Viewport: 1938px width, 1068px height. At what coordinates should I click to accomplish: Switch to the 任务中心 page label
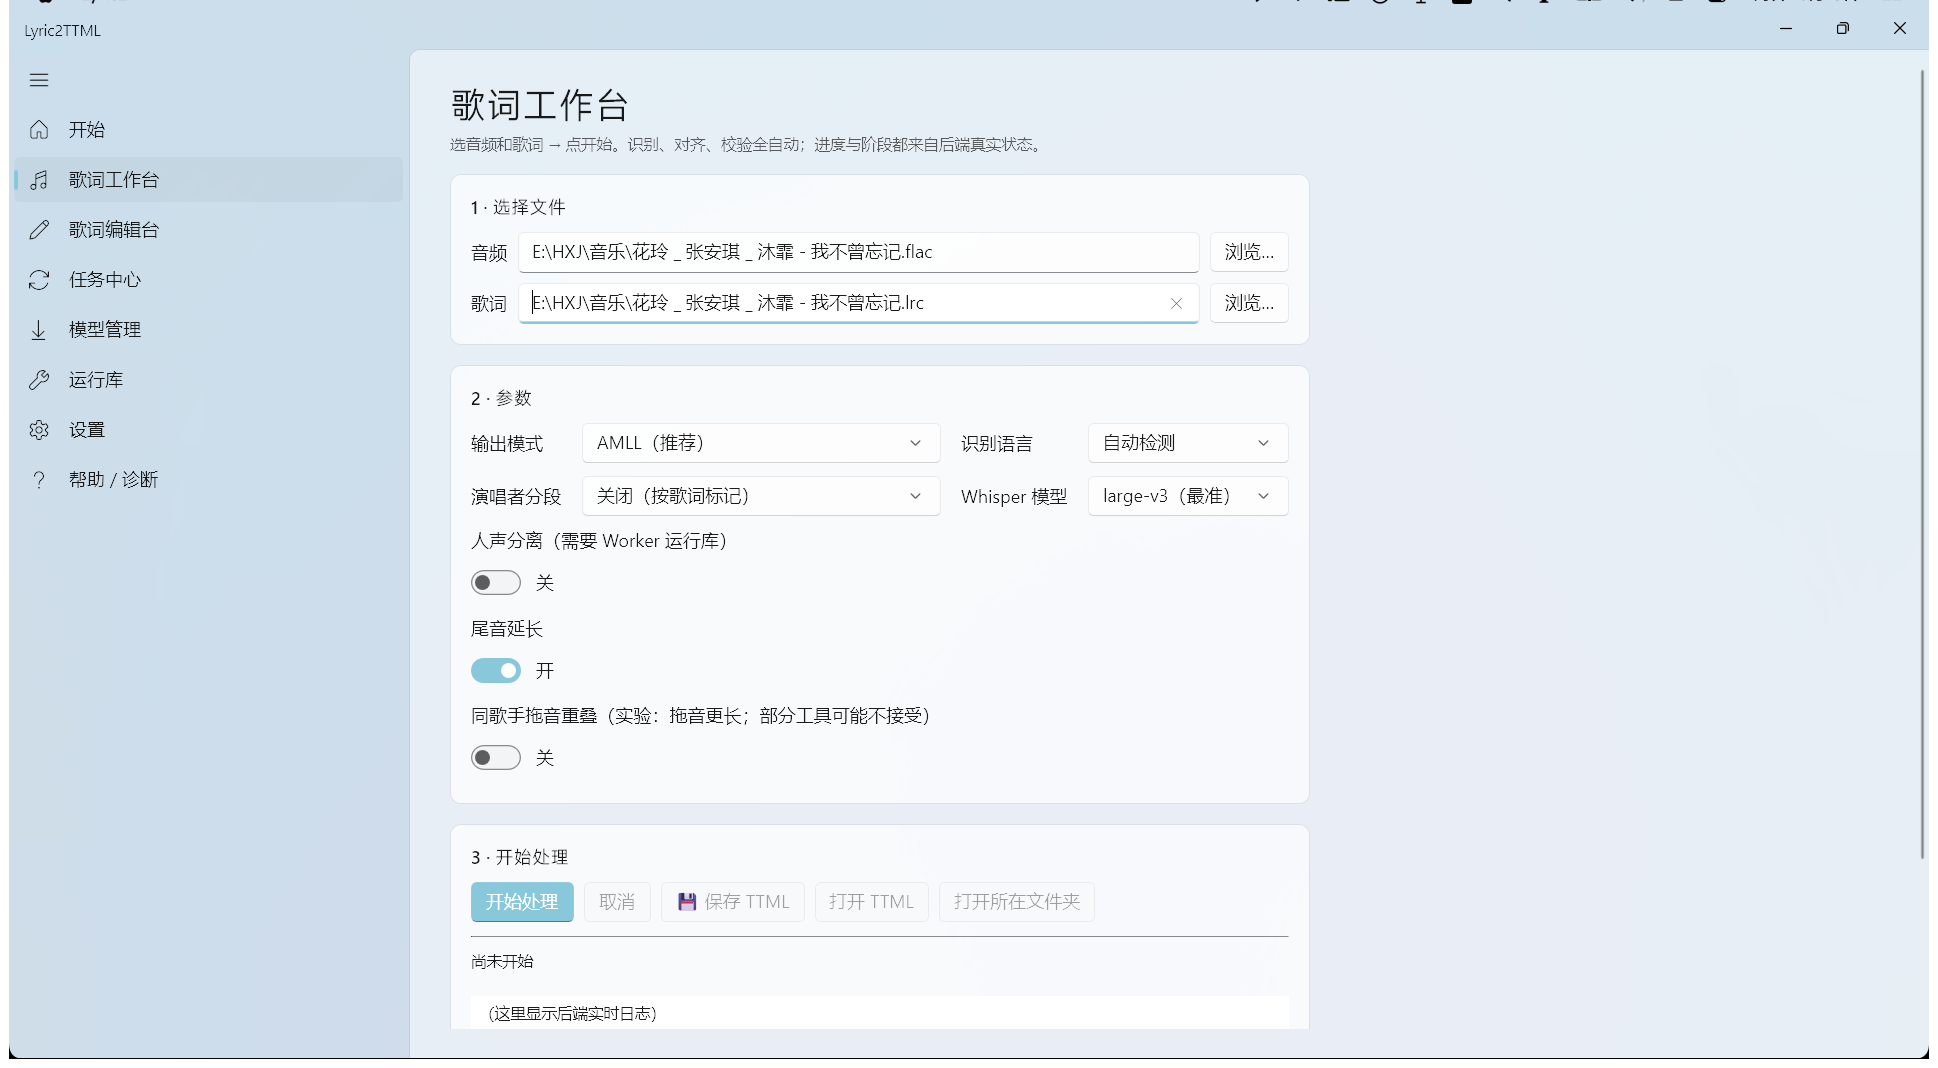tap(105, 280)
